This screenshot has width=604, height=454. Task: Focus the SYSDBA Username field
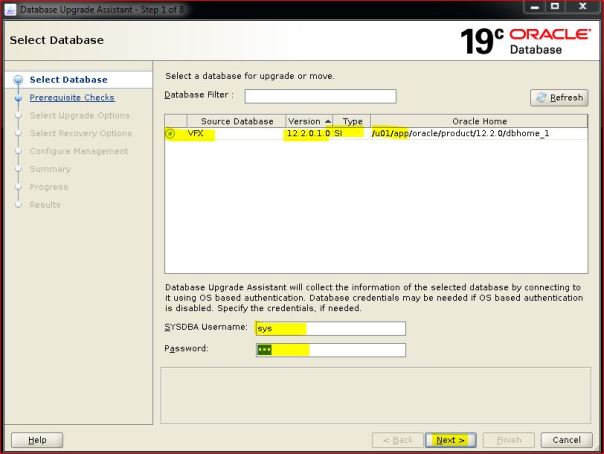tap(330, 328)
